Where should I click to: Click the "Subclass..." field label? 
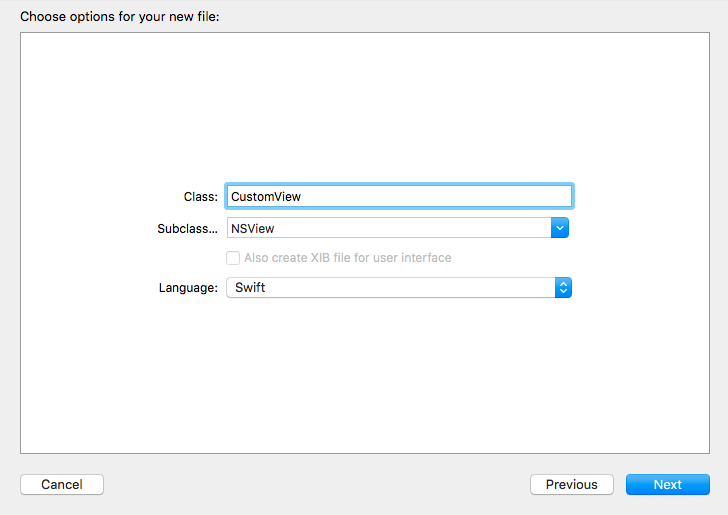click(x=187, y=229)
